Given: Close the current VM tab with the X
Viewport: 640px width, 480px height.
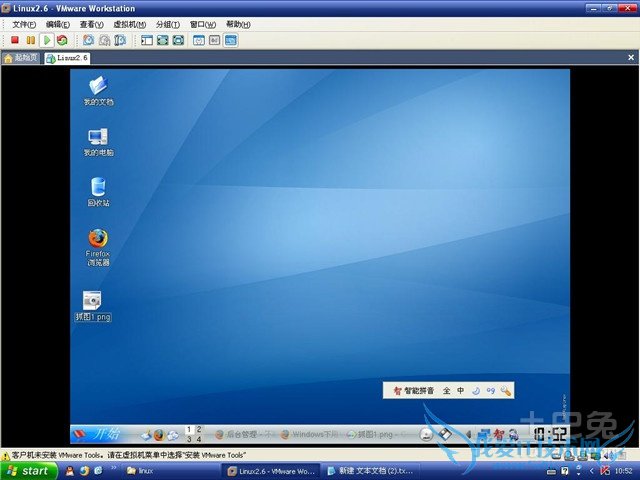Looking at the screenshot, I should (631, 58).
